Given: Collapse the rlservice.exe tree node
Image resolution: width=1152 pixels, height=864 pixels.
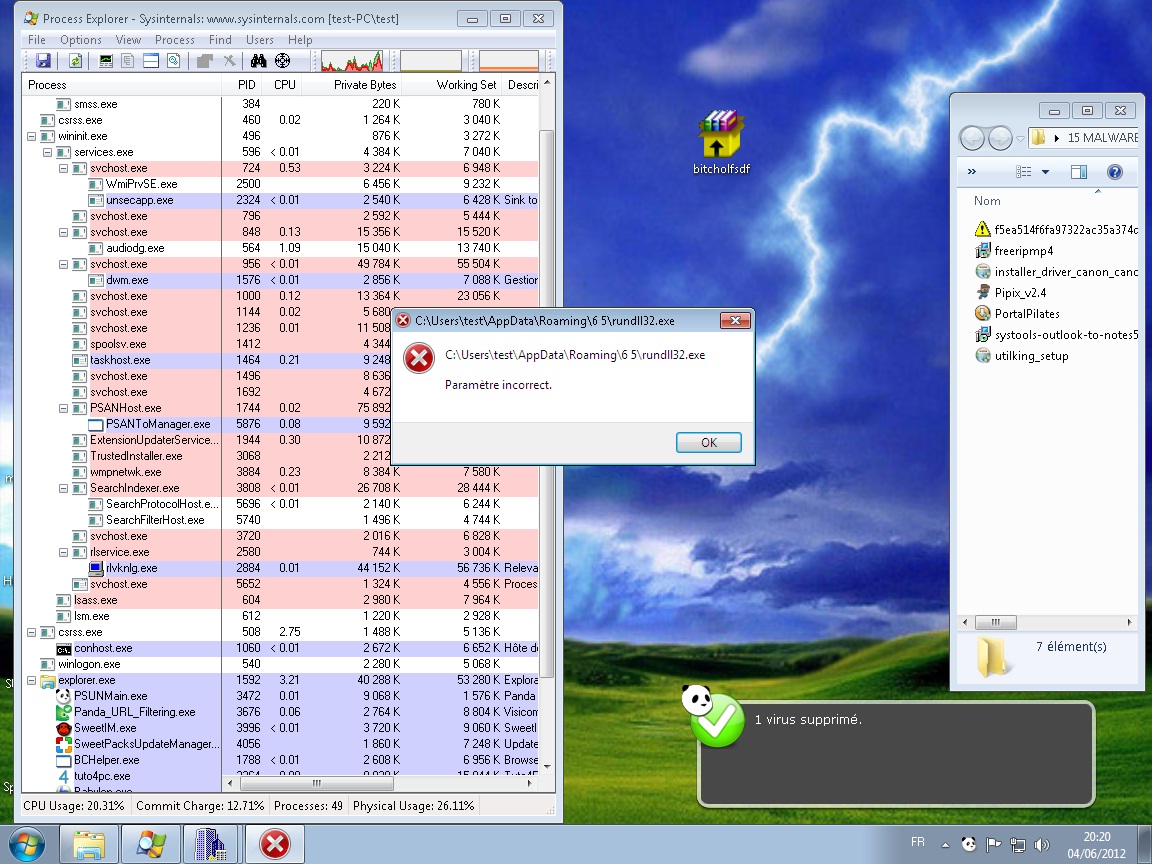Looking at the screenshot, I should 63,552.
